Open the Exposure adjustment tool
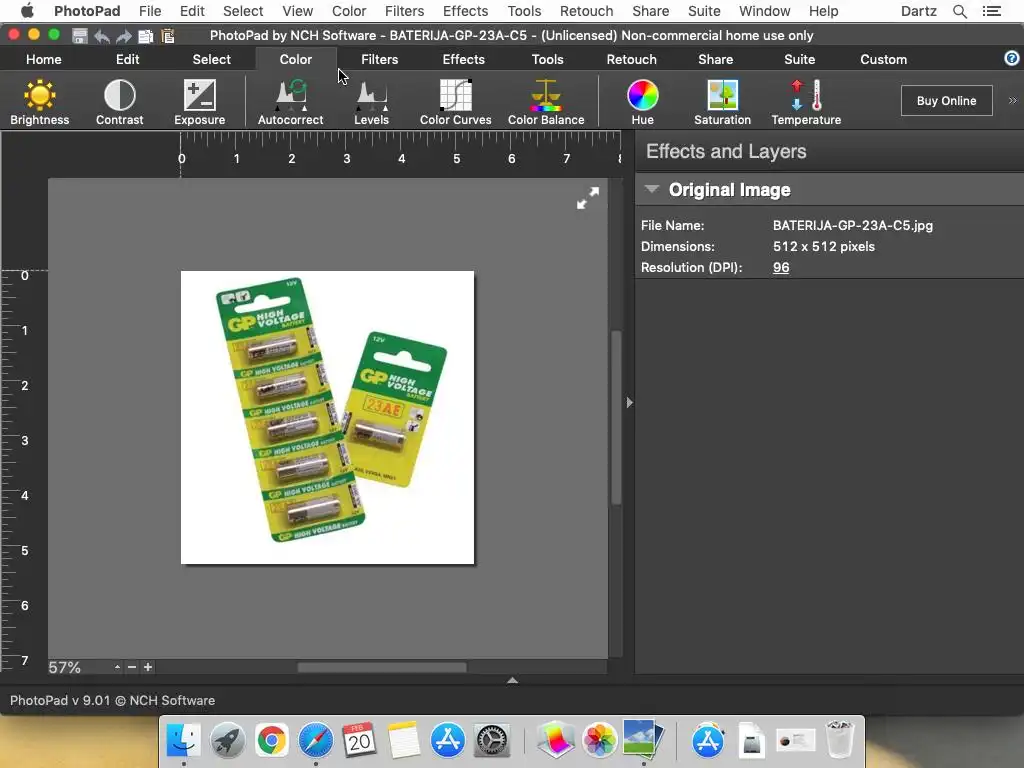 click(x=199, y=102)
